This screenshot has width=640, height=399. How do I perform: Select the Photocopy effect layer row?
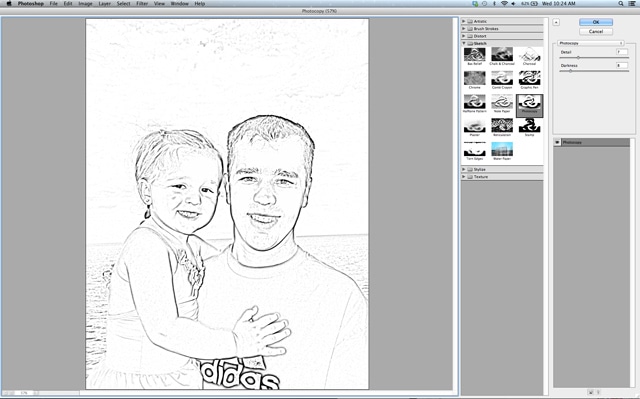pyautogui.click(x=592, y=142)
